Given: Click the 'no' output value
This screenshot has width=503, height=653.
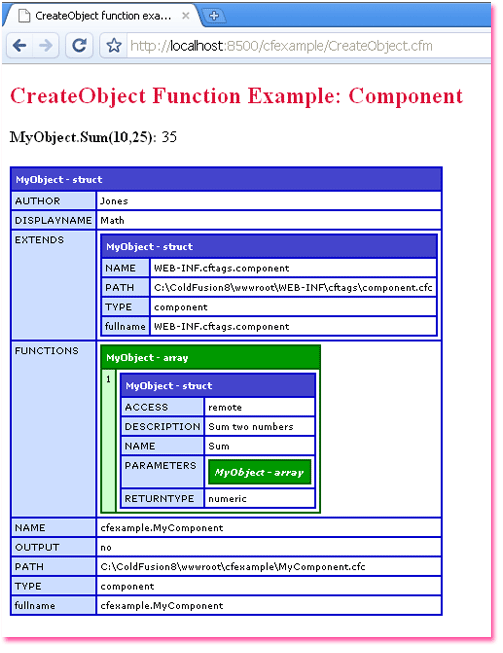Looking at the screenshot, I should 106,547.
